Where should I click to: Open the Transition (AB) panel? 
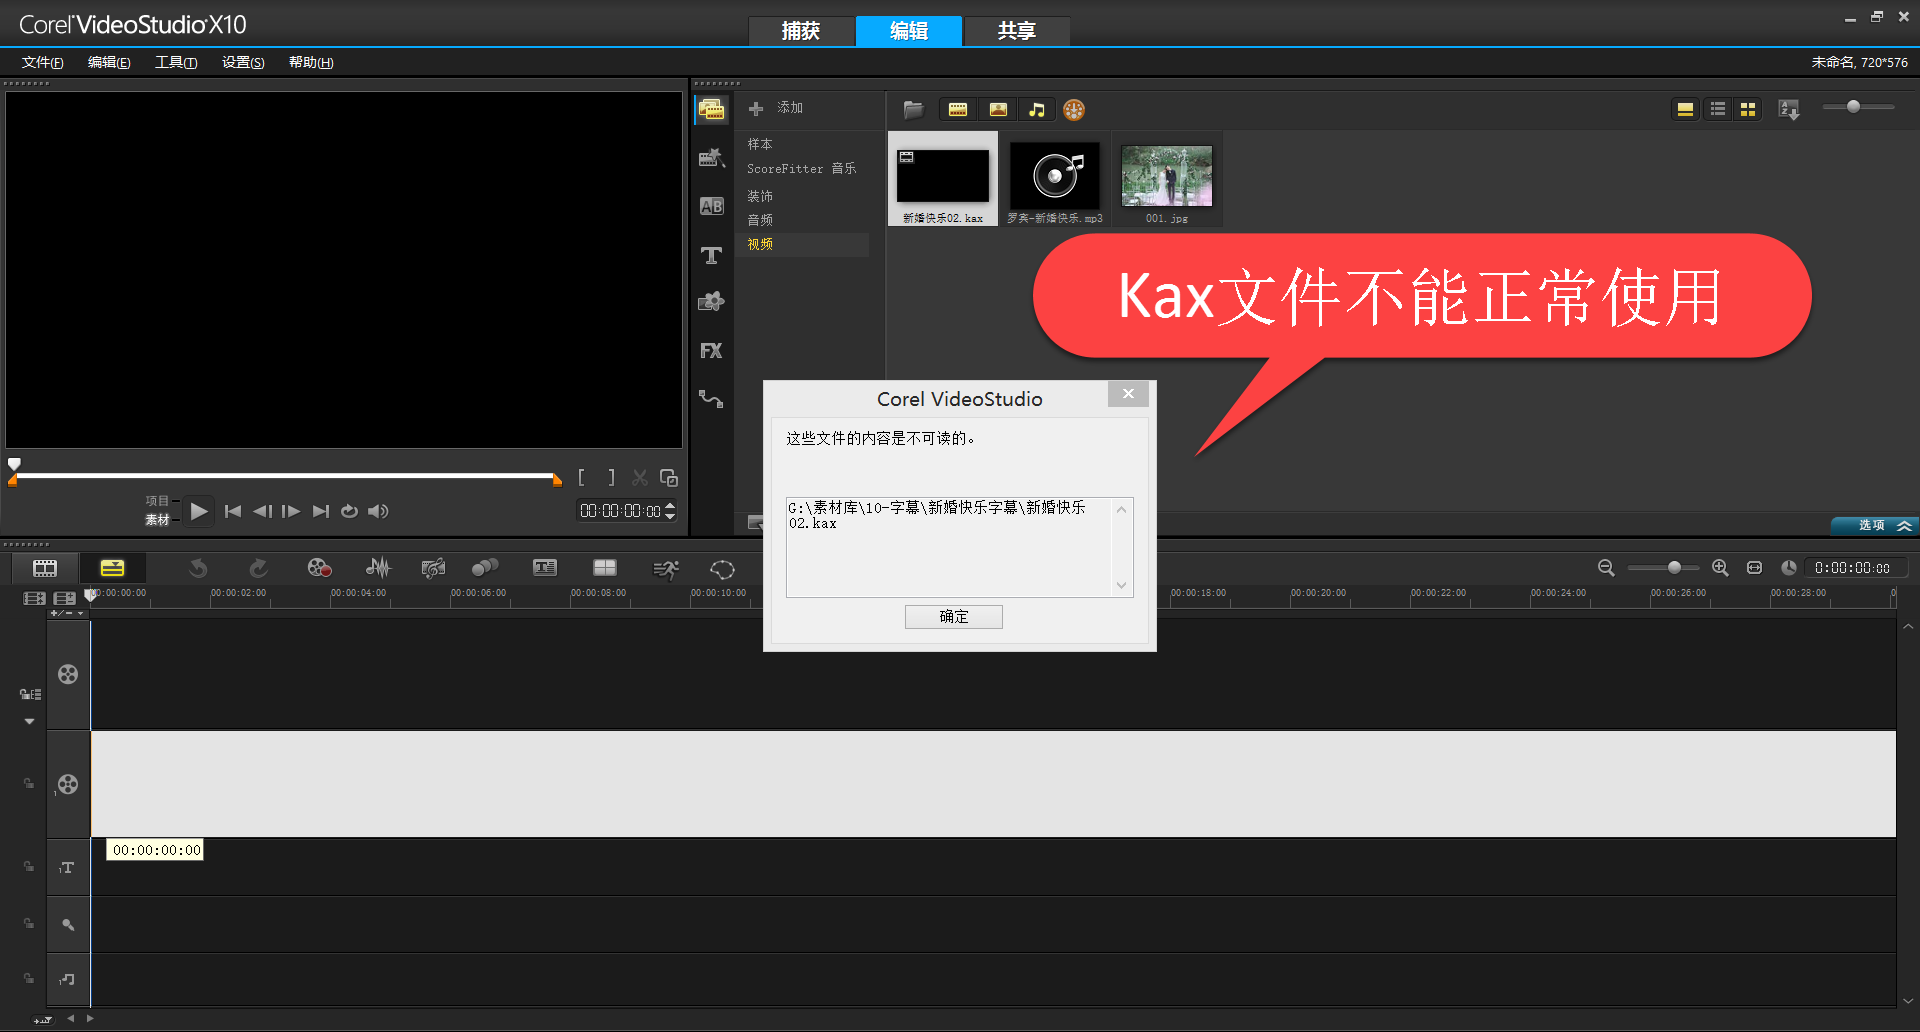[x=712, y=206]
